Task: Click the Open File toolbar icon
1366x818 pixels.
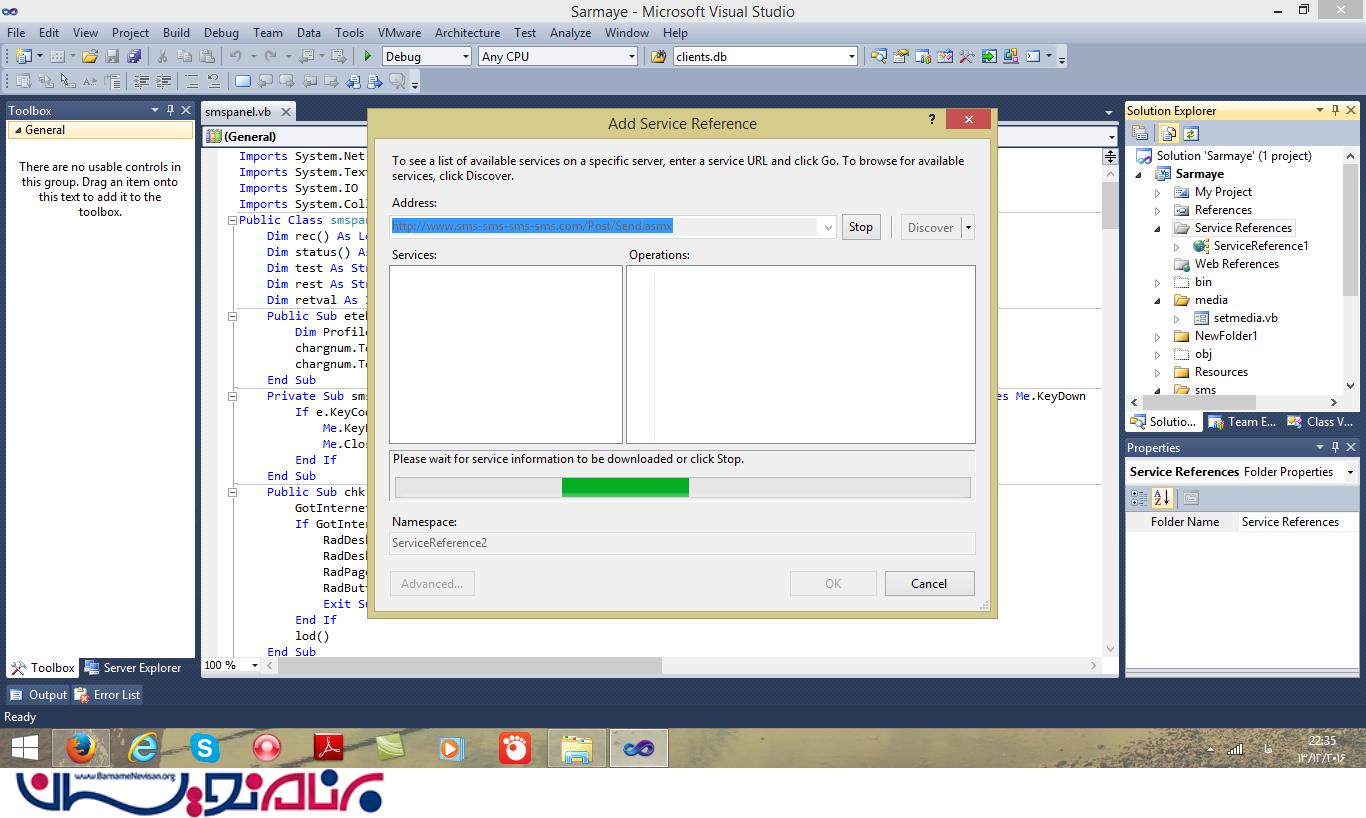Action: [90, 57]
